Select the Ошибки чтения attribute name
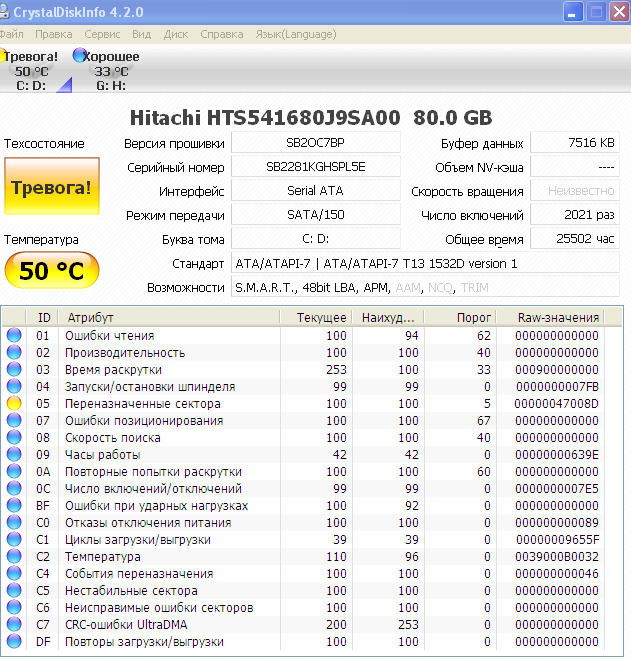 pos(109,335)
